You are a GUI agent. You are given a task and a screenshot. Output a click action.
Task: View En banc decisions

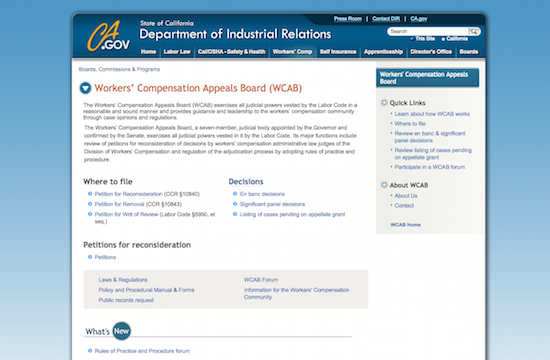[262, 194]
